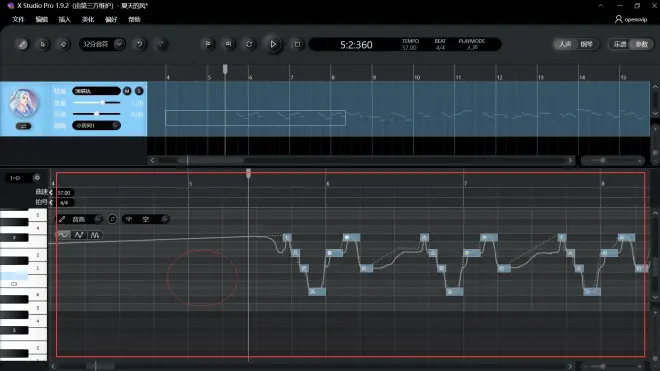Click the 57.00 tempo marker in piano roll
The image size is (660, 371).
click(64, 193)
